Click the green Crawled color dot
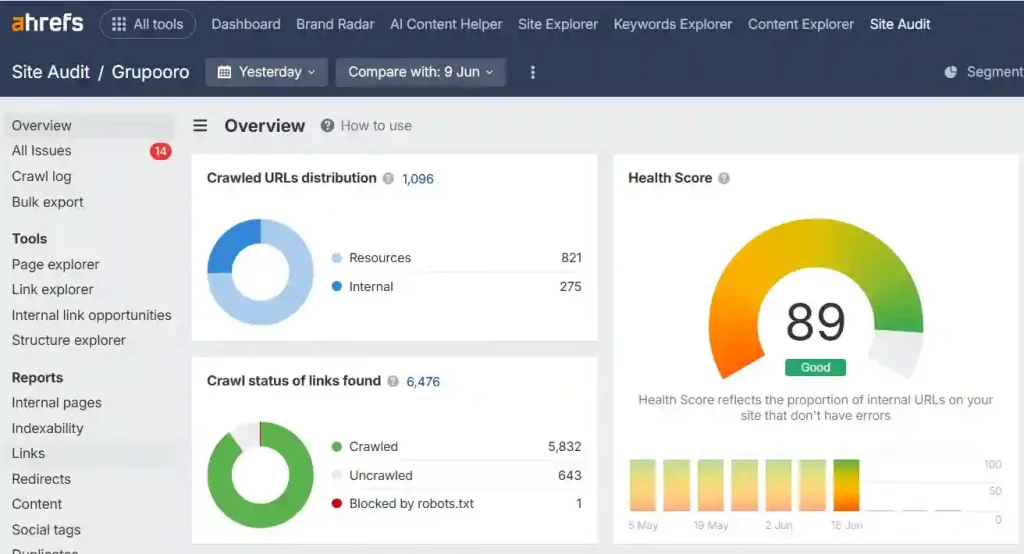The image size is (1024, 554). (336, 446)
